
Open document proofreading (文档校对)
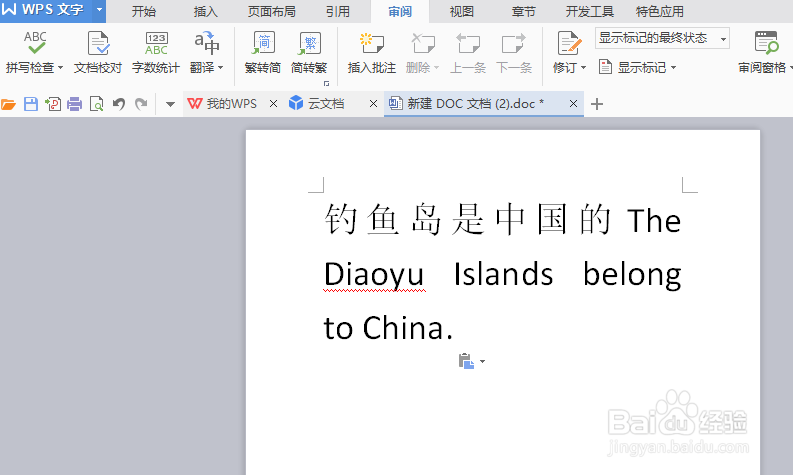98,53
